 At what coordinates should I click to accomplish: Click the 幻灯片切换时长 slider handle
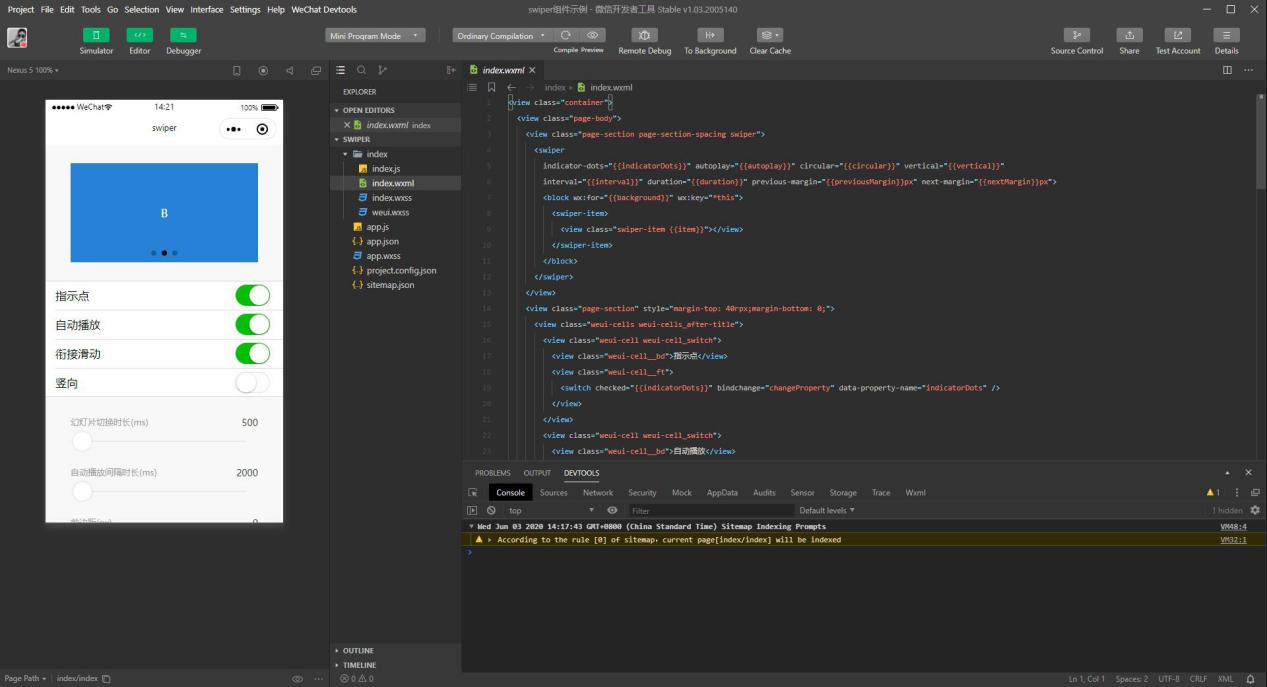point(82,441)
